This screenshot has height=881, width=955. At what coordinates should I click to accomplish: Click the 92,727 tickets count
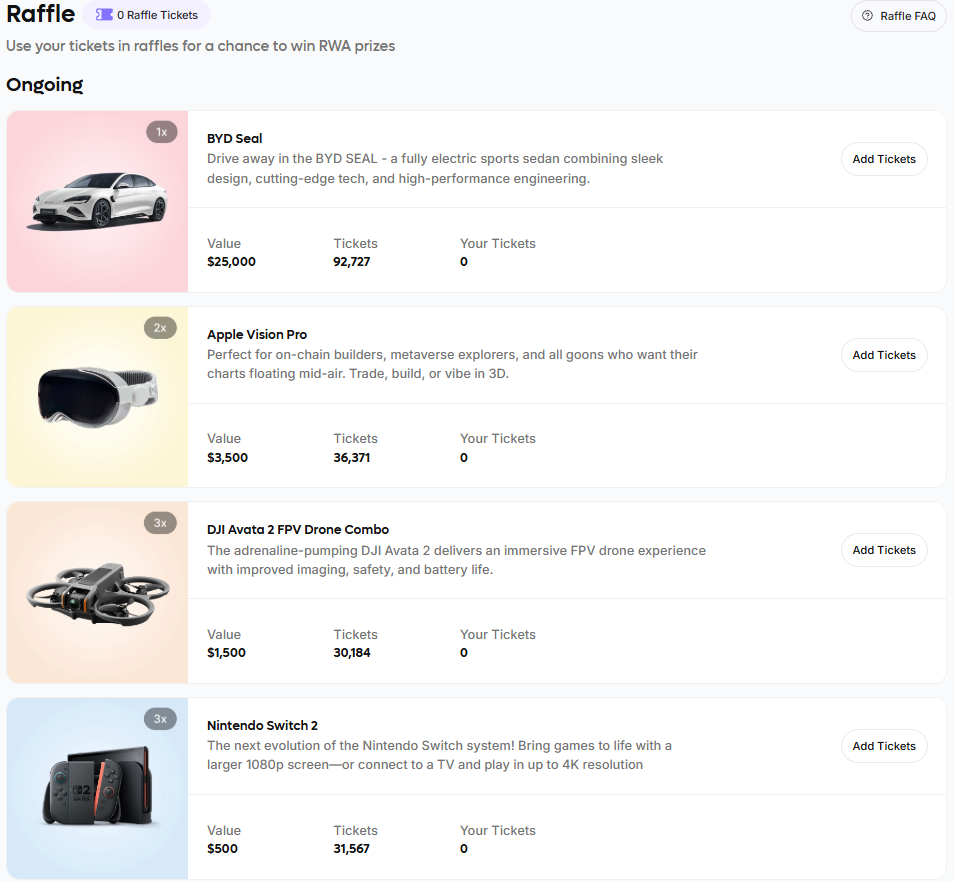351,262
